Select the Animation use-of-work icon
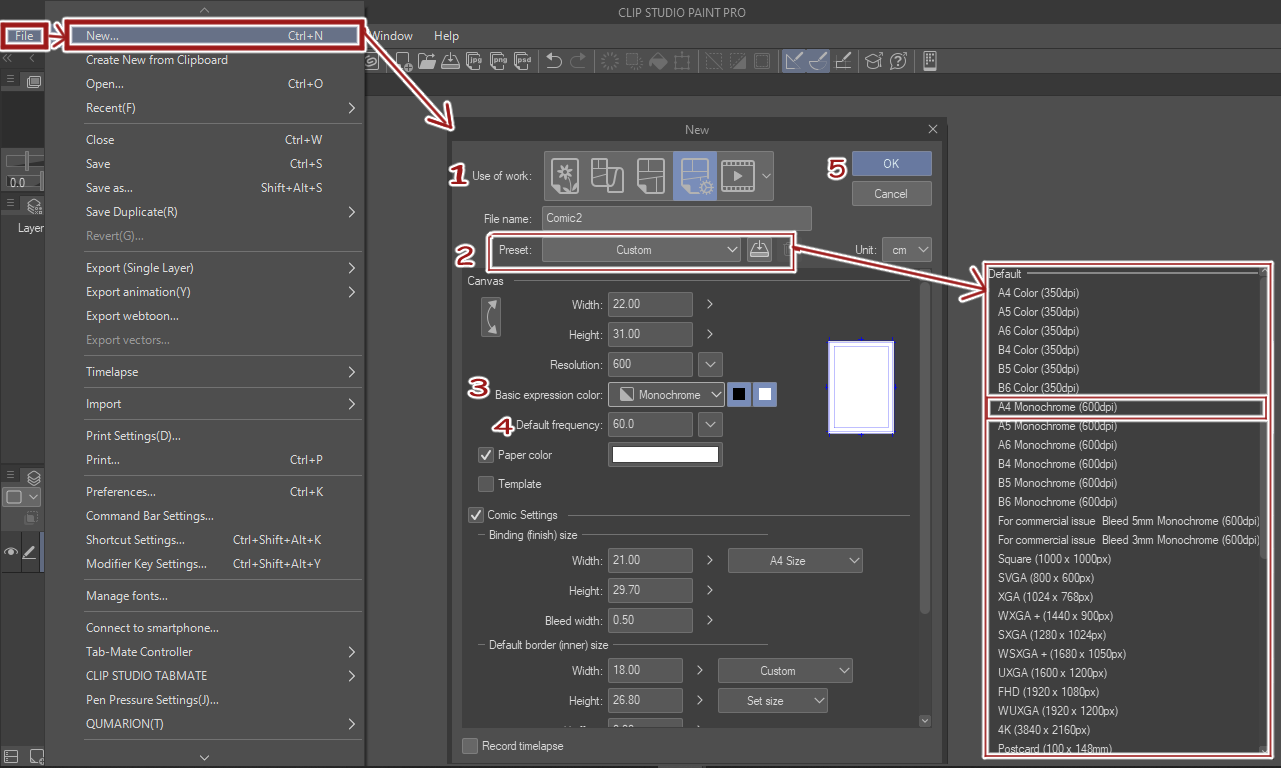Image resolution: width=1281 pixels, height=768 pixels. 738,176
